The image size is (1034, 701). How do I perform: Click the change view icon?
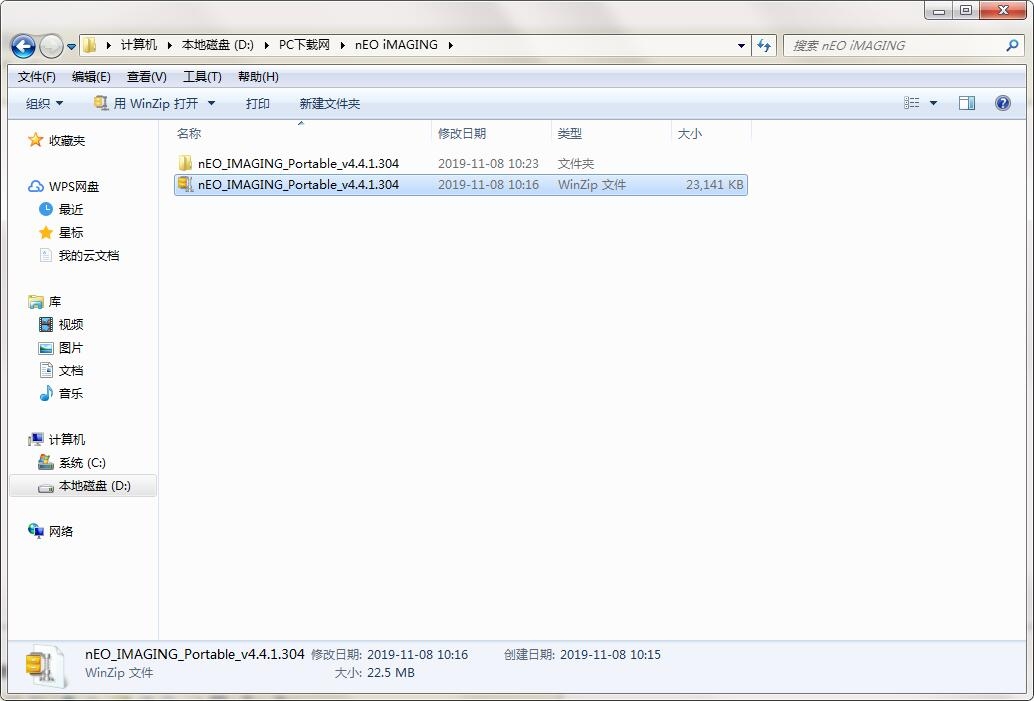[911, 103]
